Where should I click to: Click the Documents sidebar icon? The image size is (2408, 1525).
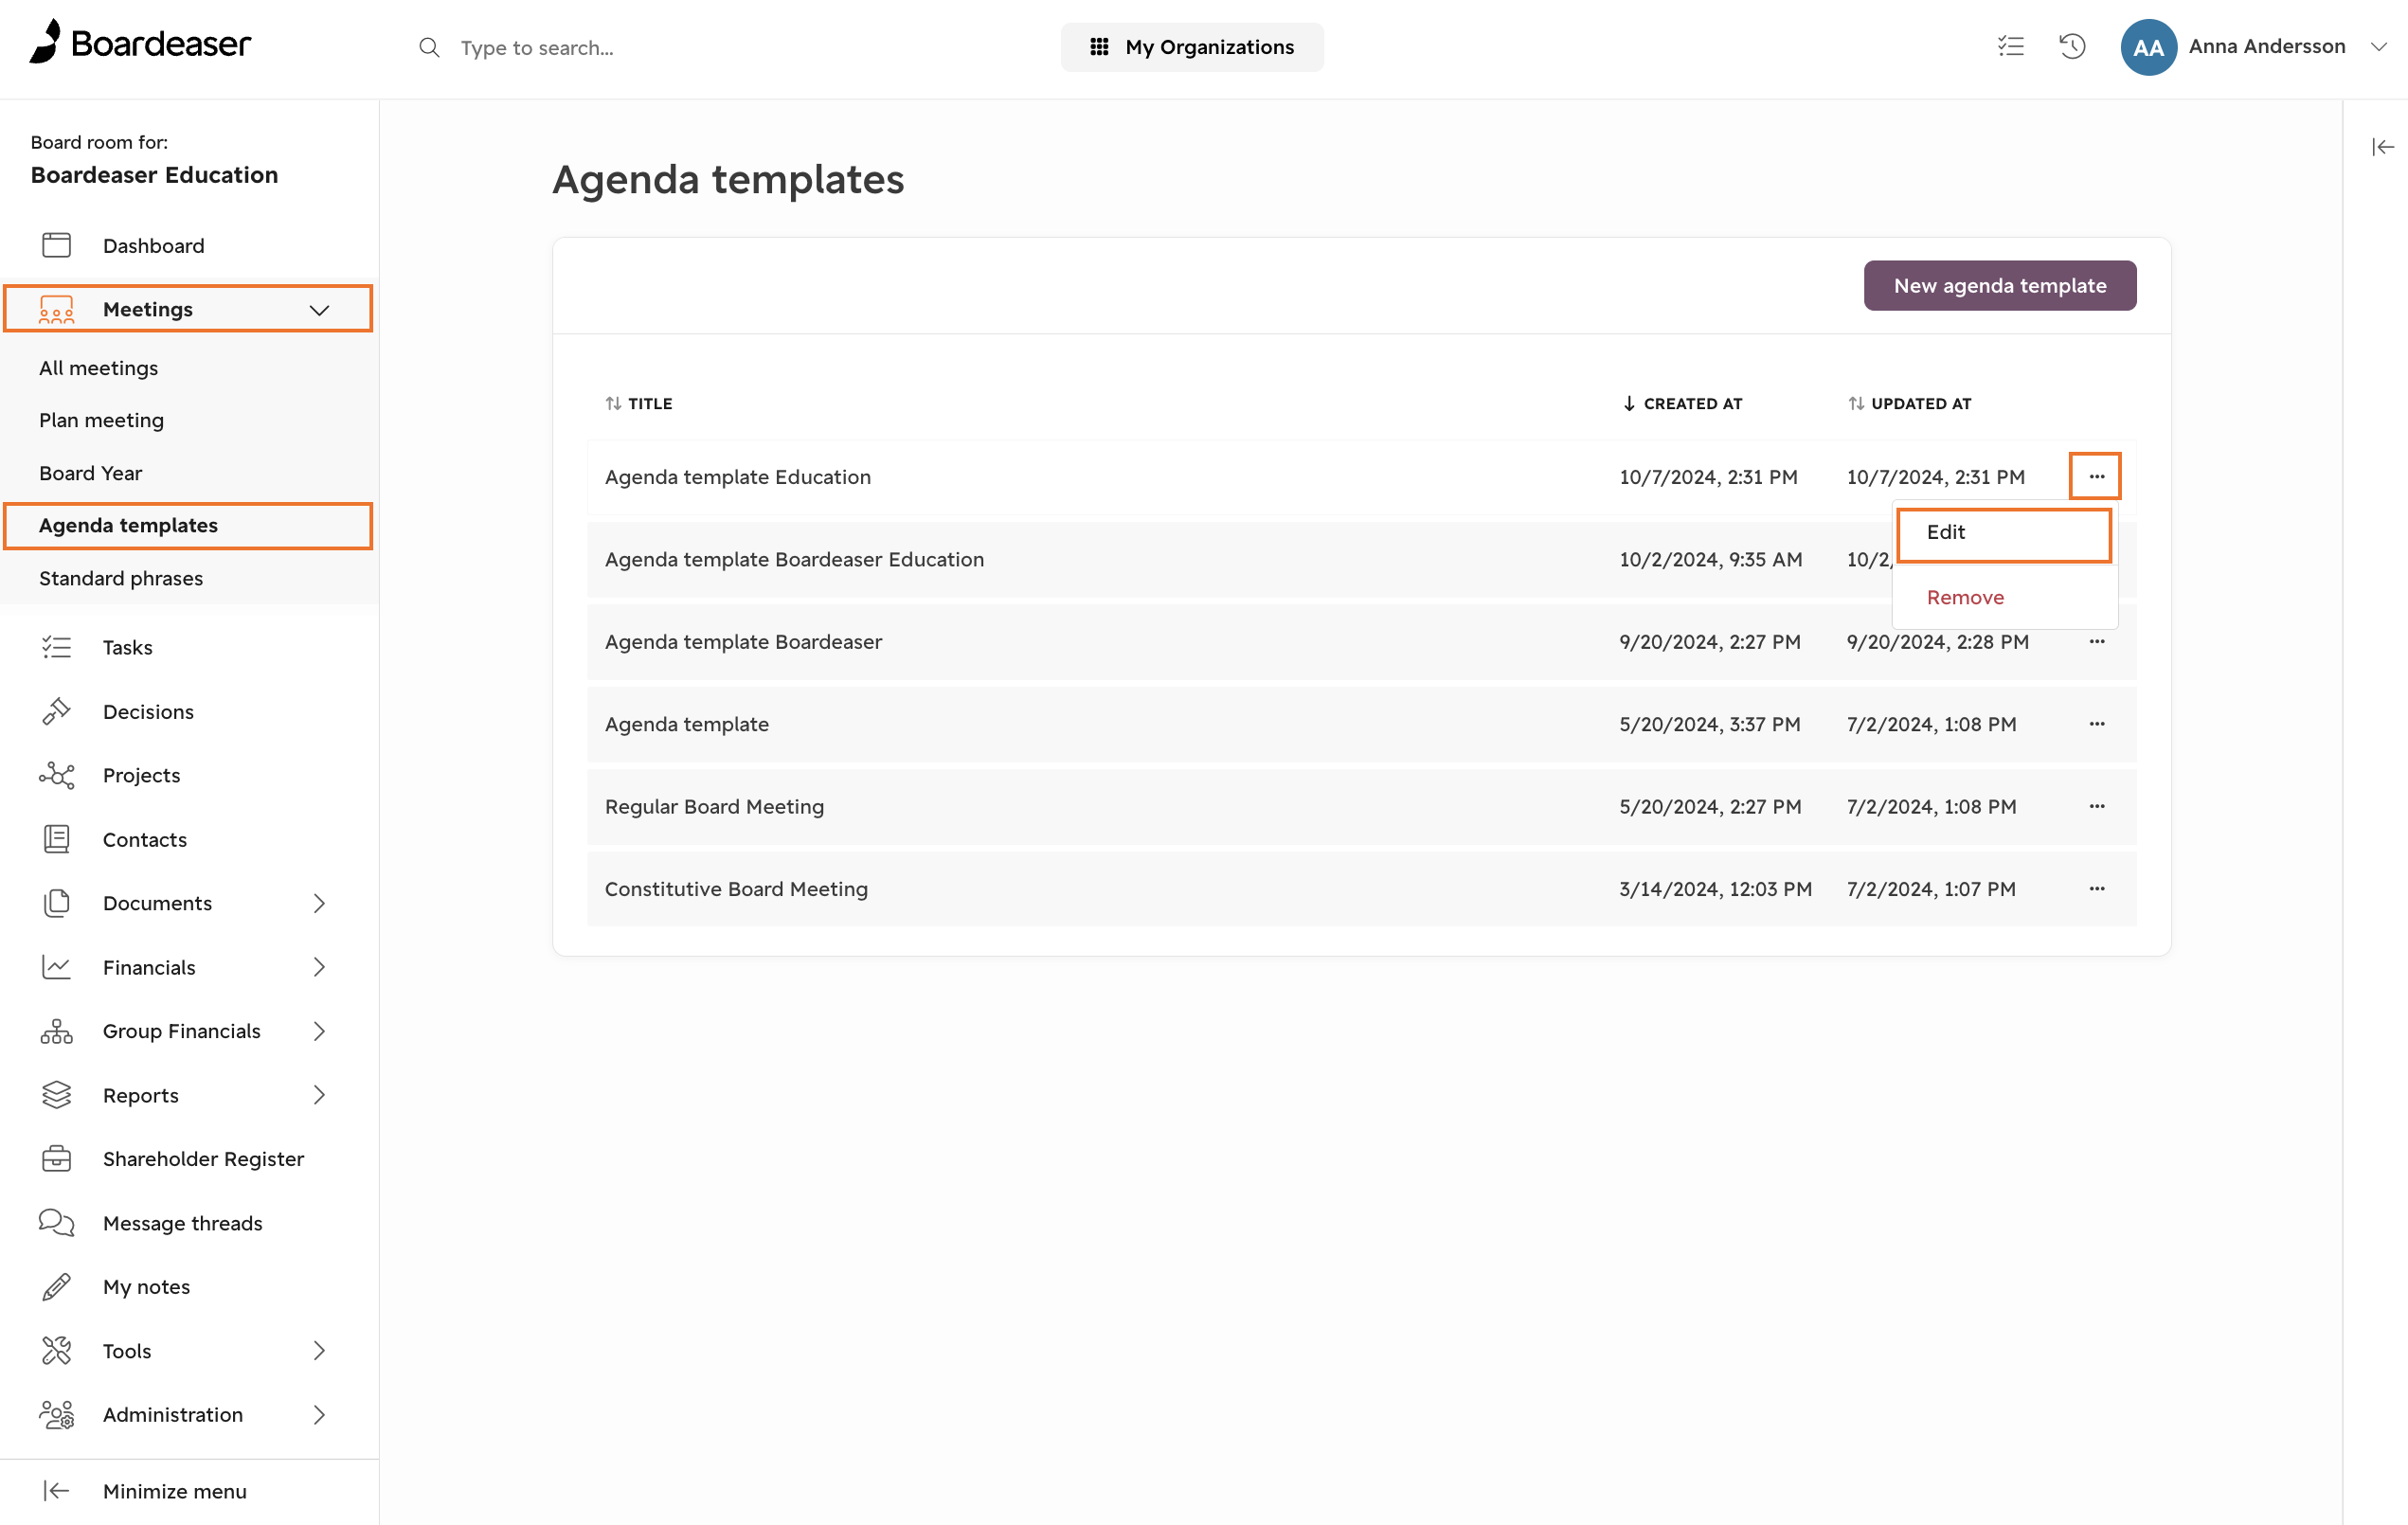[x=56, y=903]
